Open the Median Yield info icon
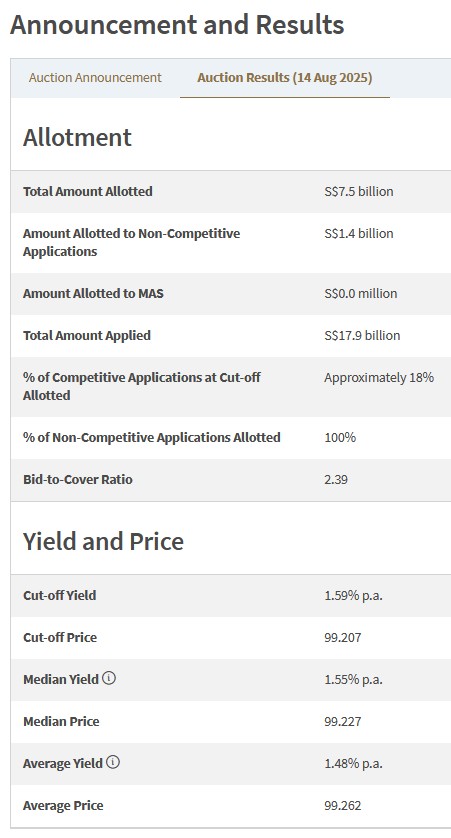 coord(109,678)
